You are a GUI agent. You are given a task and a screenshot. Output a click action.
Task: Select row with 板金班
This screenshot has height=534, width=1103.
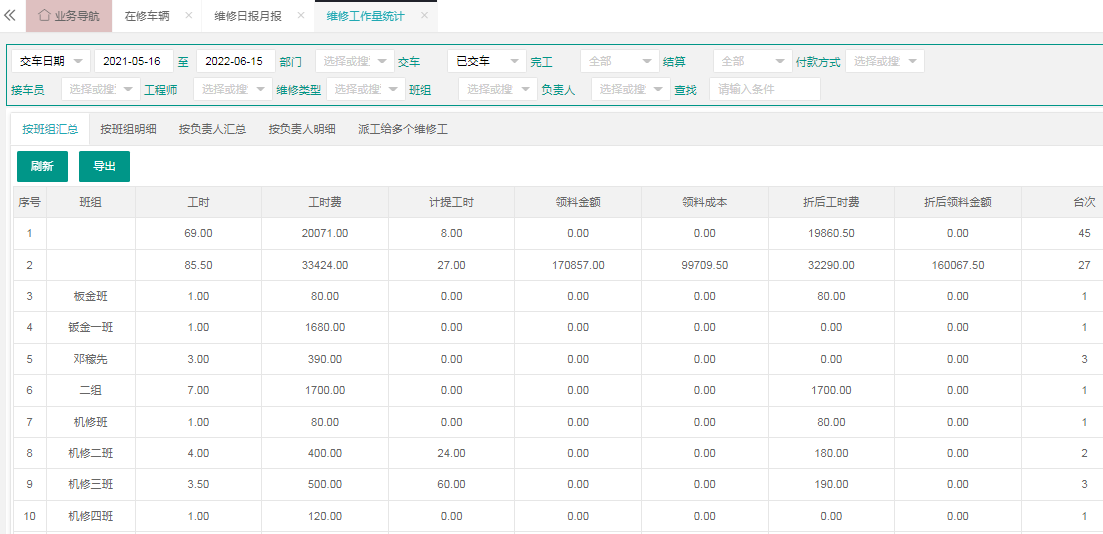tap(558, 296)
